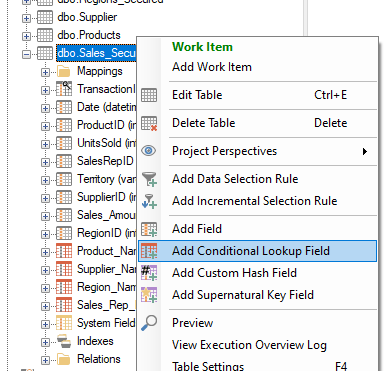Collapse the dbo.Sales_Secured table node
Image resolution: width=391 pixels, height=371 pixels.
coord(26,54)
